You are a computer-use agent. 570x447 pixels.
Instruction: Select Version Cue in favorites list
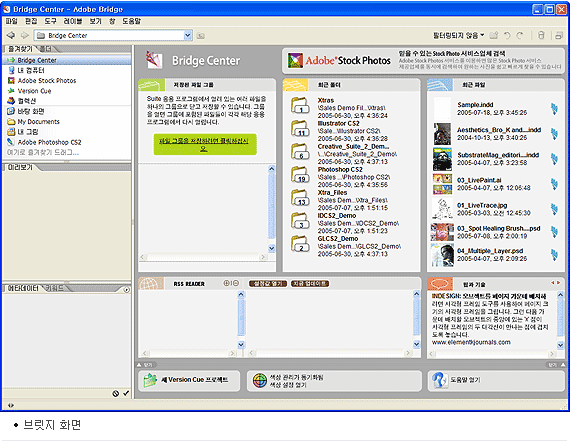(35, 91)
